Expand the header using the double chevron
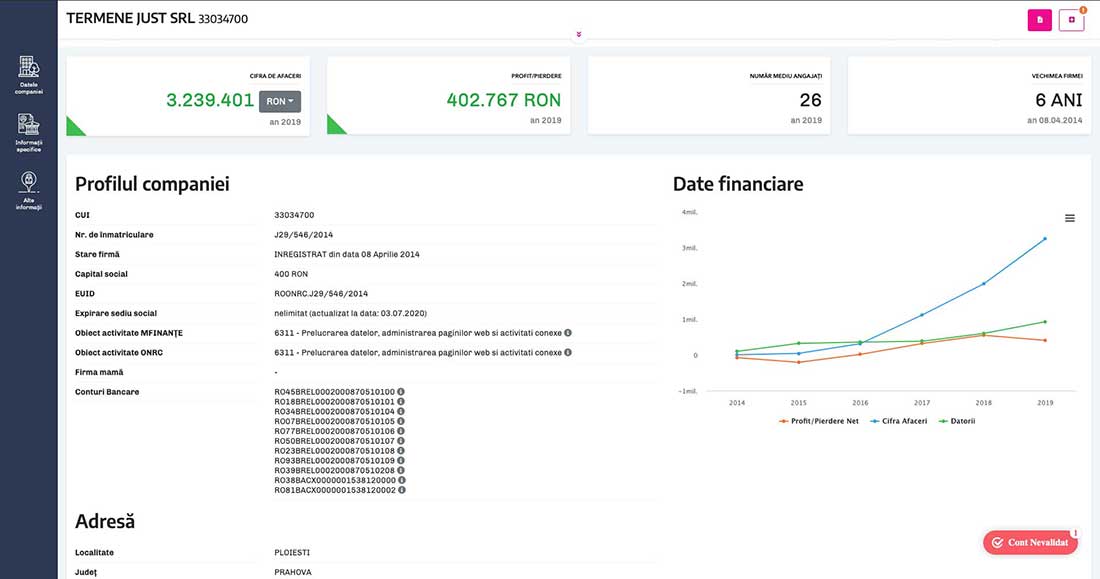 (x=578, y=35)
